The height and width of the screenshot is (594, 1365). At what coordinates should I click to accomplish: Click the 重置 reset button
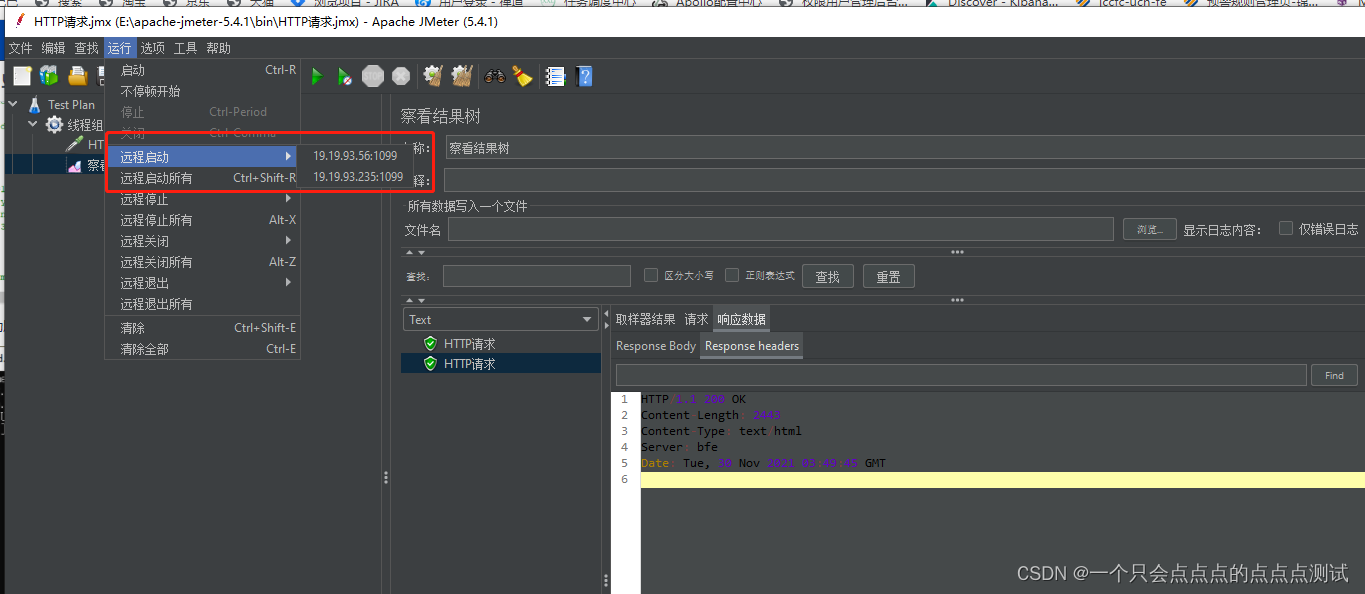[x=888, y=276]
